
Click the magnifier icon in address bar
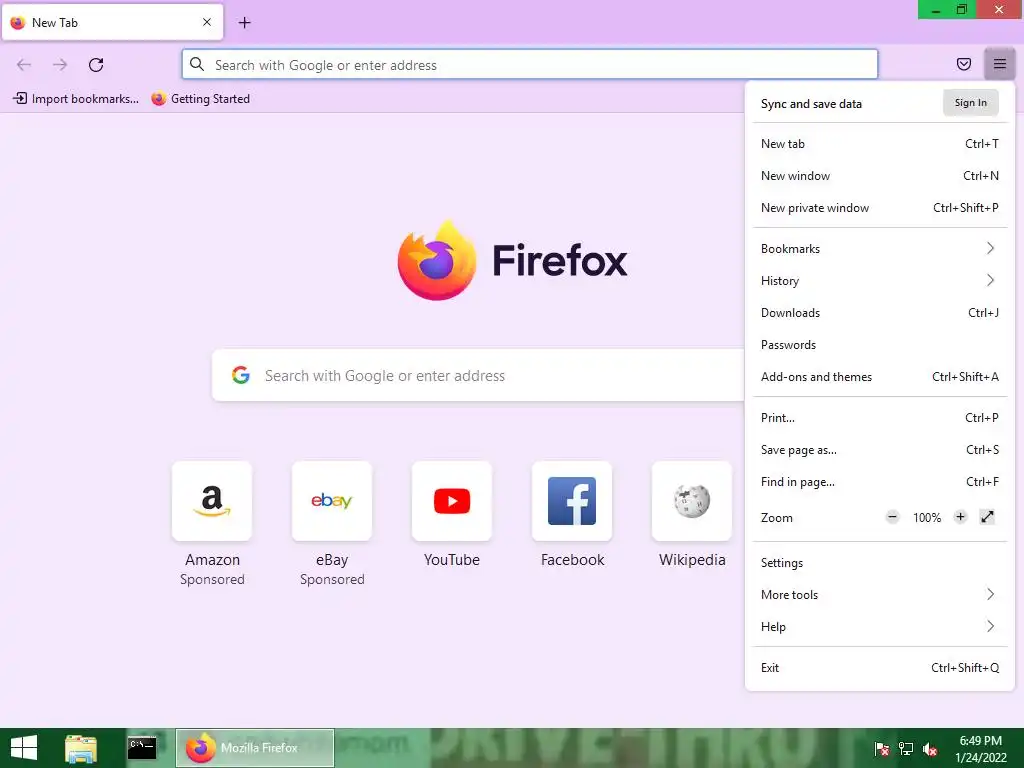(x=197, y=64)
